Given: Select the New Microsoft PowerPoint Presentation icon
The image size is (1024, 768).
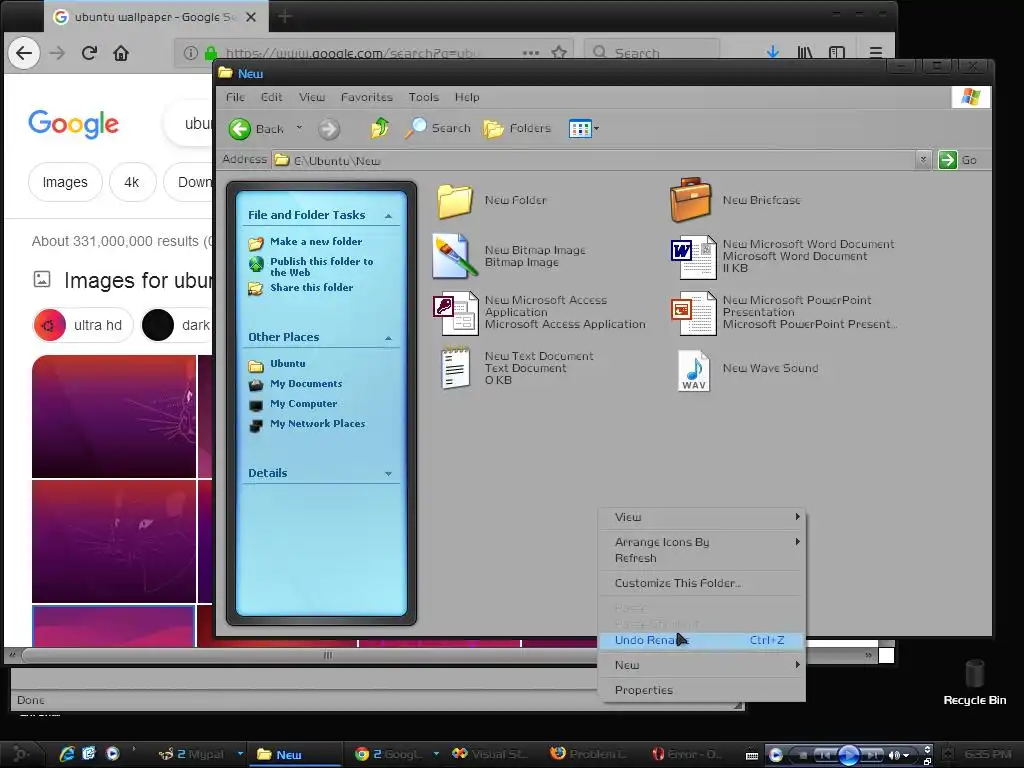Looking at the screenshot, I should click(694, 313).
